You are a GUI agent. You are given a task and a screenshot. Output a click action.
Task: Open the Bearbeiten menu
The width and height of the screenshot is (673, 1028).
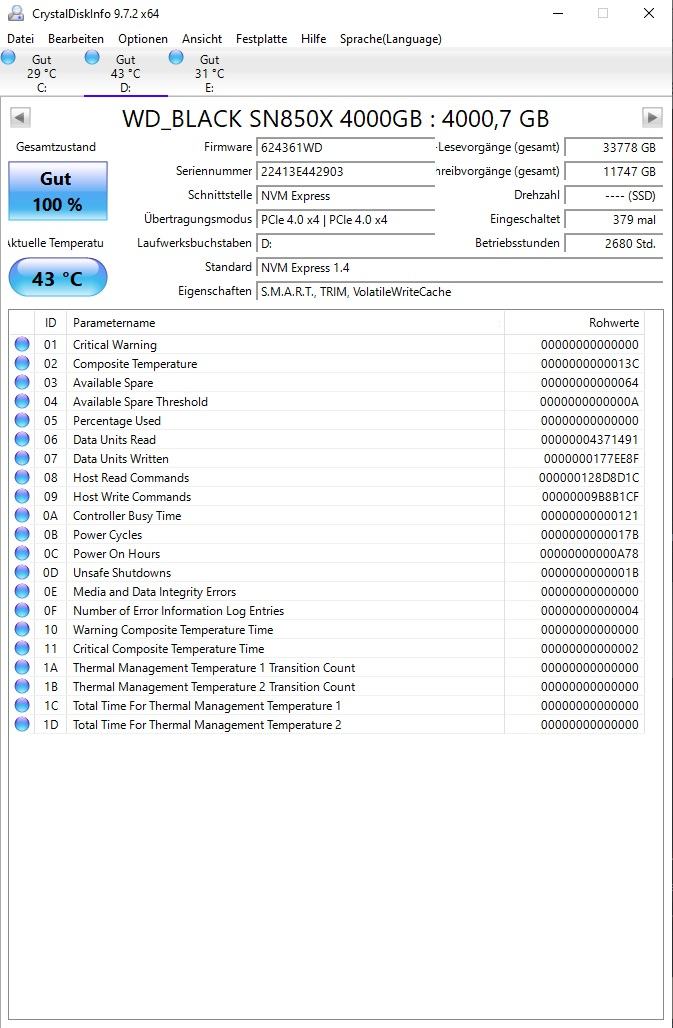pos(76,39)
